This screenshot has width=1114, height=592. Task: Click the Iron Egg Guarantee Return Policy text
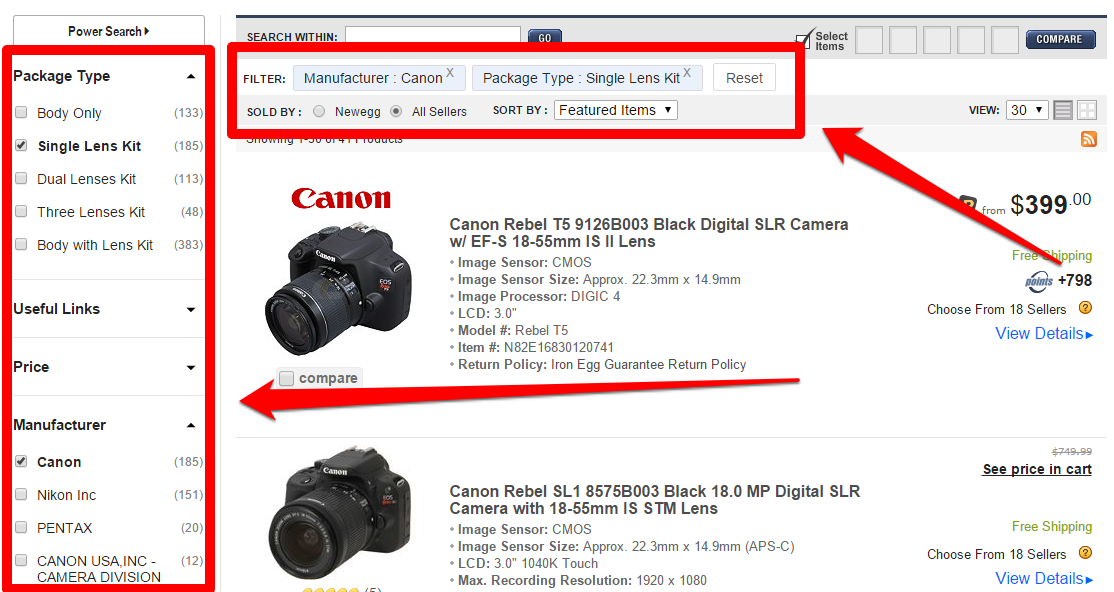(x=649, y=365)
